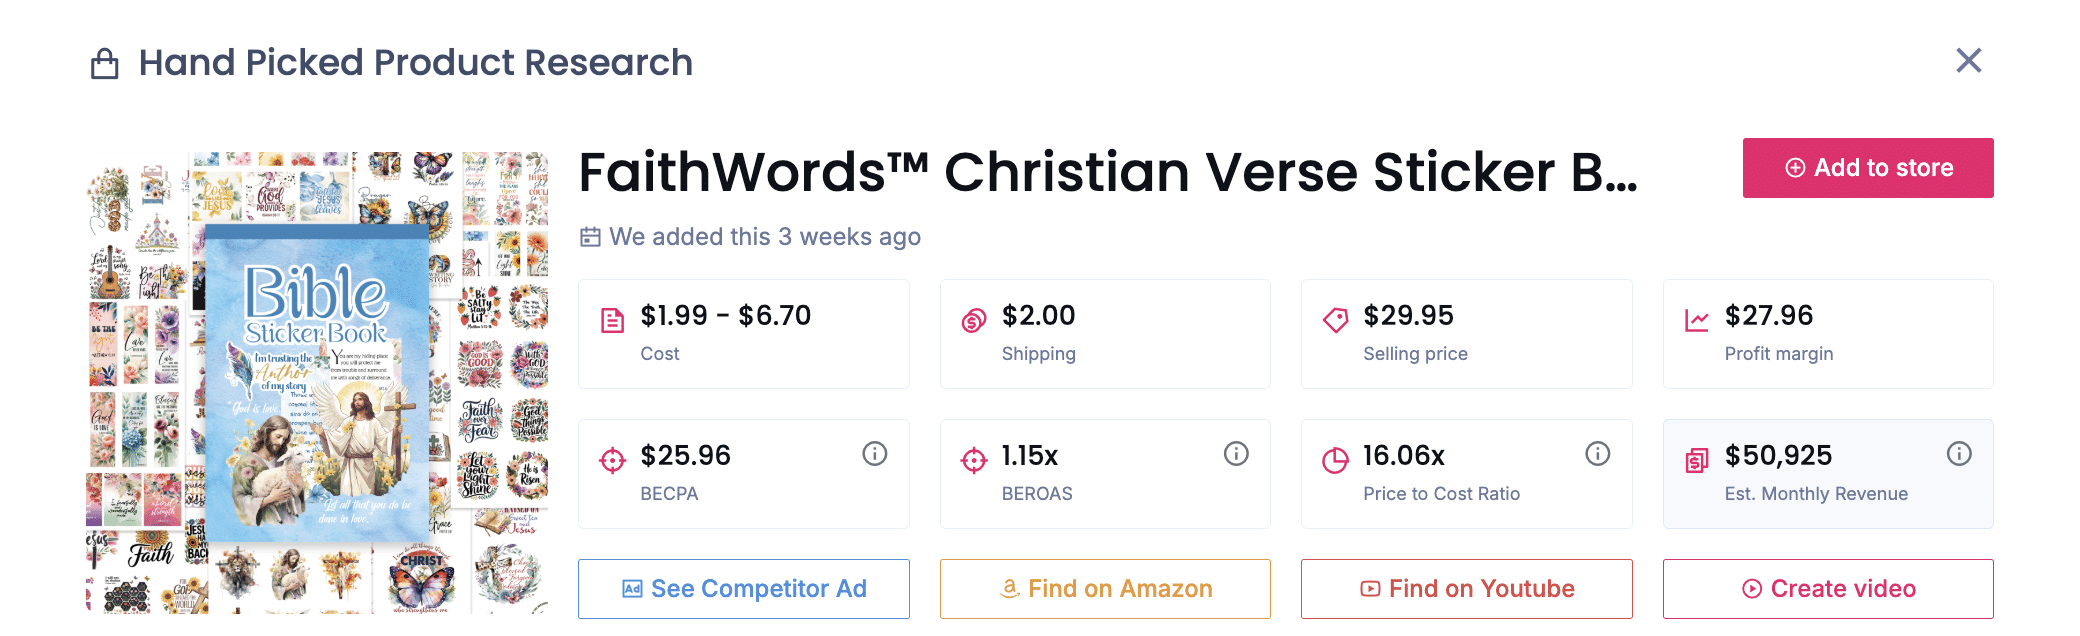Open the Bible Sticker Book product image
The width and height of the screenshot is (2080, 636).
pyautogui.click(x=317, y=383)
